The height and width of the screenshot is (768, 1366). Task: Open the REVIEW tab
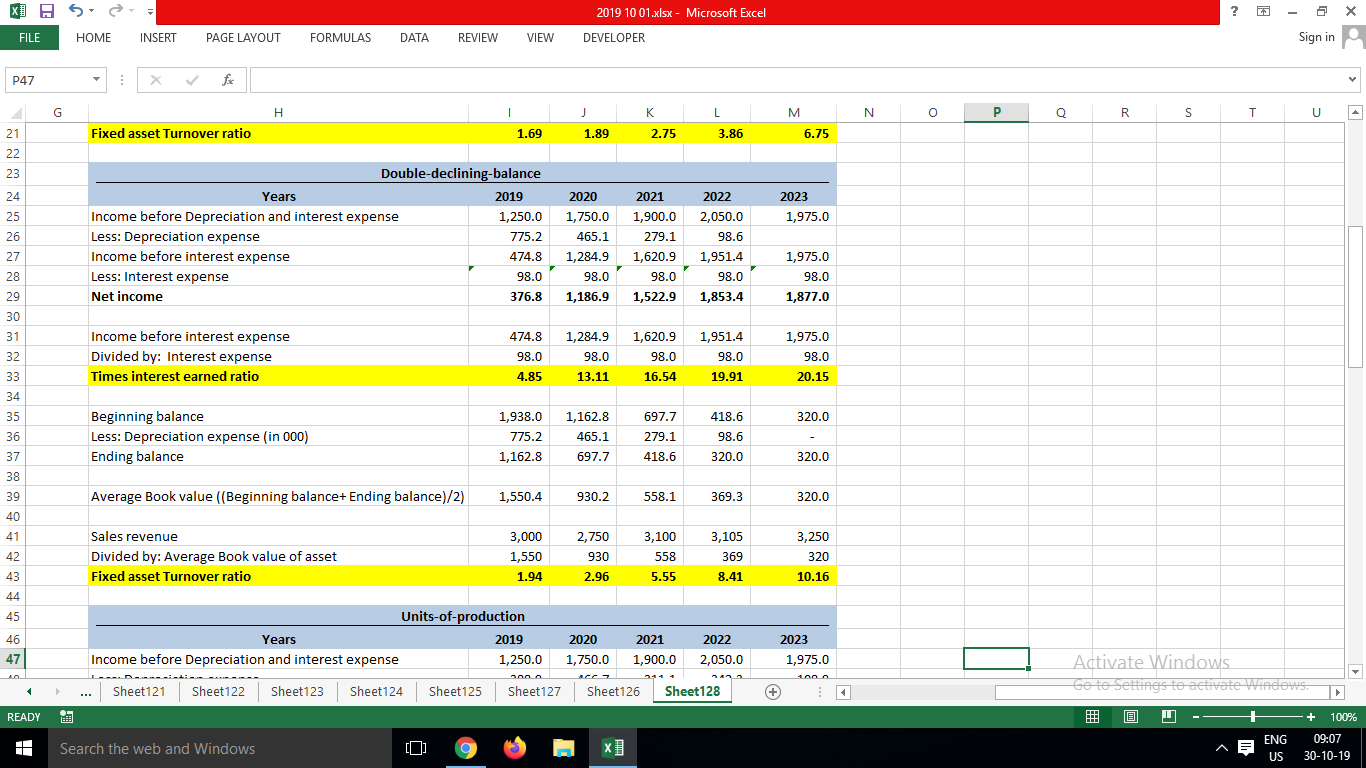[478, 37]
